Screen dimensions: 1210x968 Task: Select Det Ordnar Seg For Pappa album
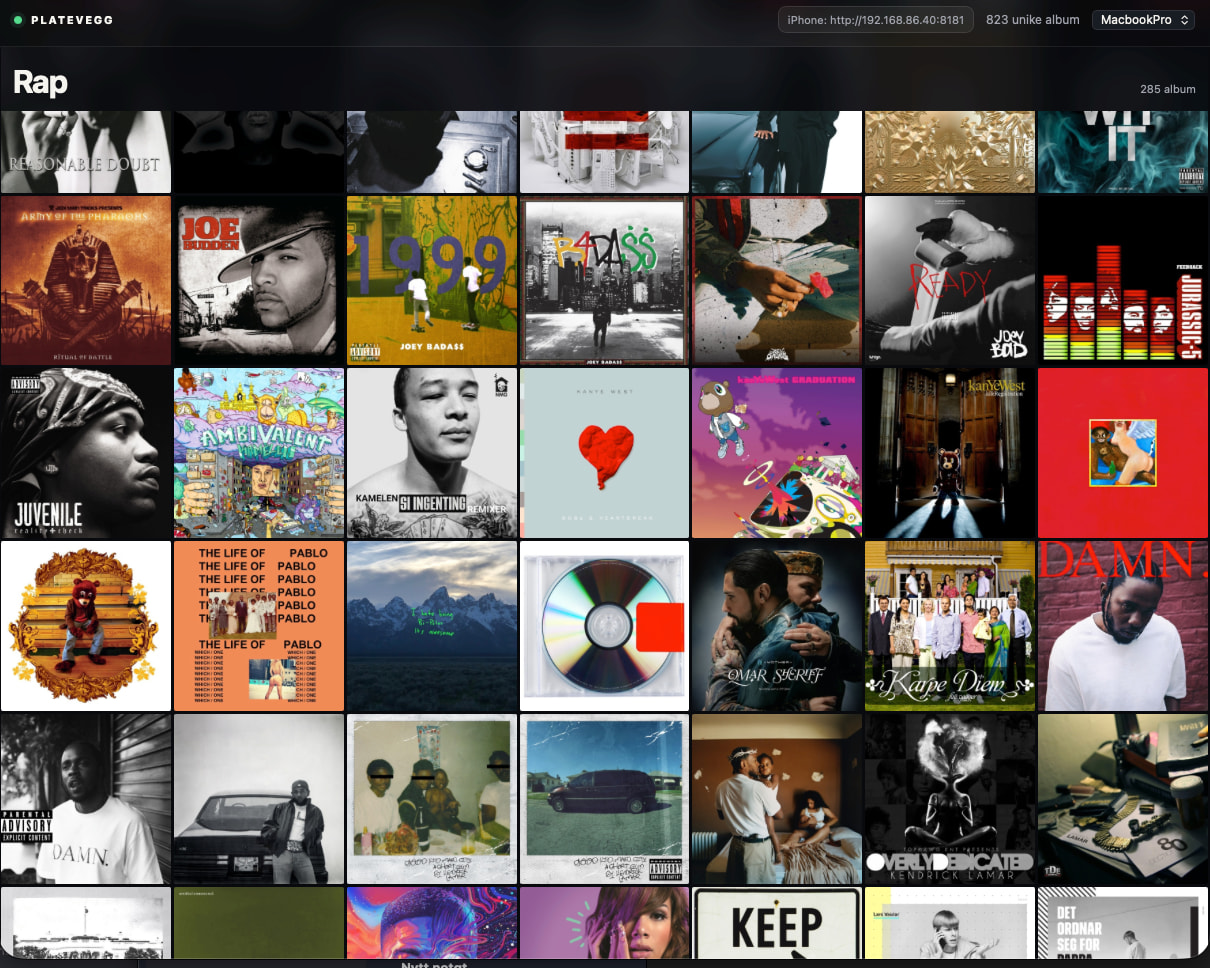coord(1124,923)
